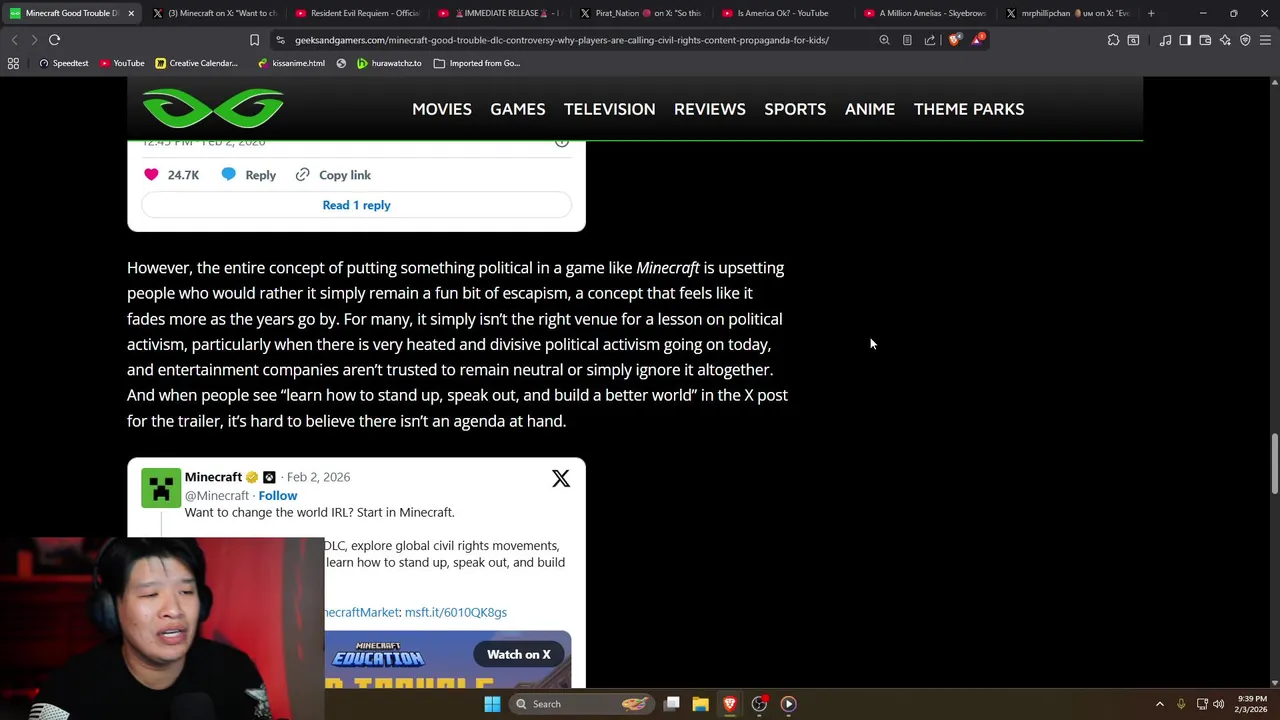Screen dimensions: 1280x720
Task: Open the tweet info circle icon
Action: (x=562, y=142)
